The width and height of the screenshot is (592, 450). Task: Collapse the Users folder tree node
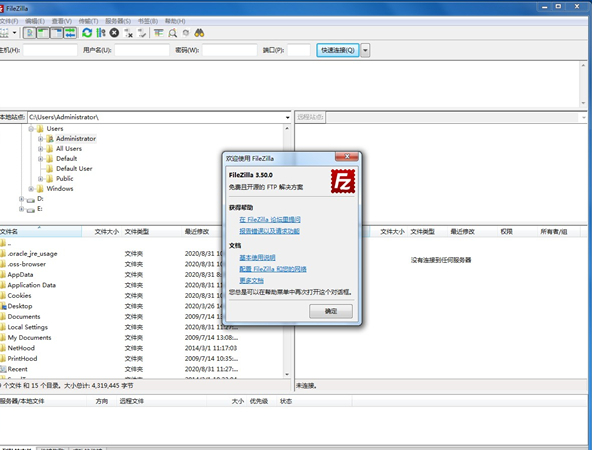[x=31, y=129]
